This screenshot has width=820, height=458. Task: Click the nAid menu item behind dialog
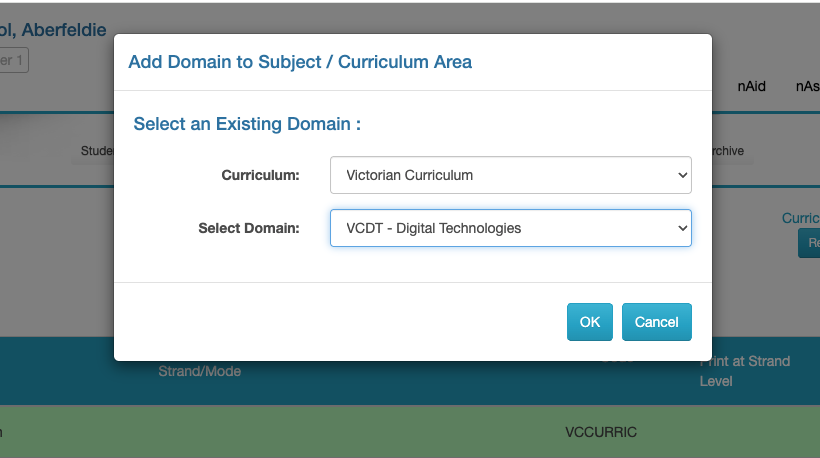click(752, 86)
